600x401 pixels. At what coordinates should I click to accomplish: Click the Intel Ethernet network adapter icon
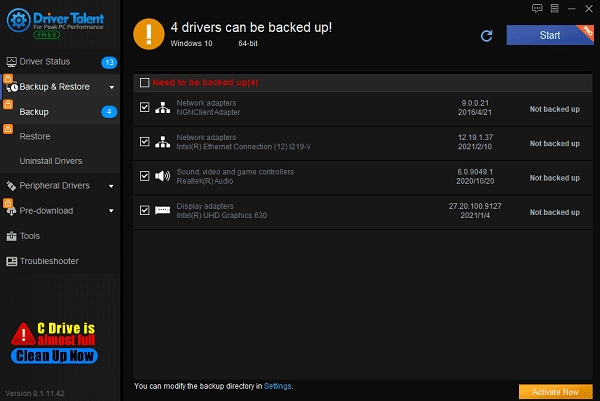(163, 142)
